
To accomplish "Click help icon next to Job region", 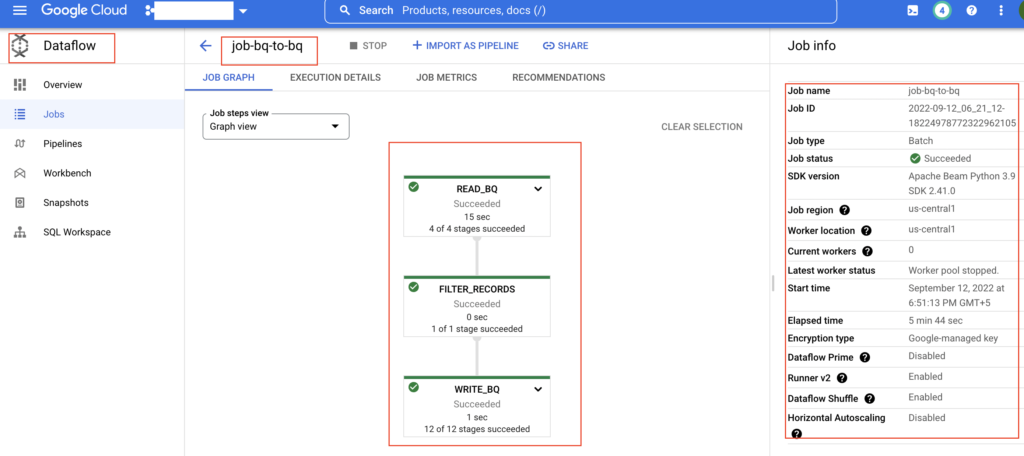I will (844, 210).
